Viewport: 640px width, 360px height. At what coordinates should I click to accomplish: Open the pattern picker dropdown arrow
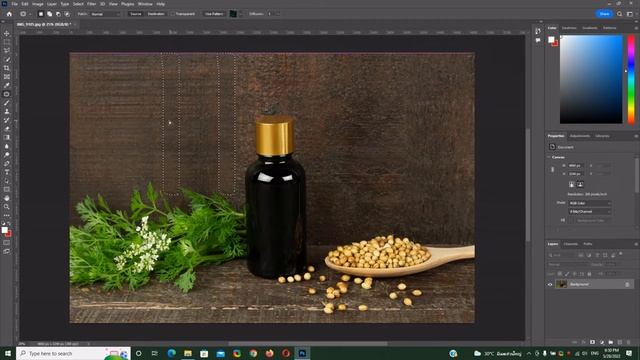(241, 14)
